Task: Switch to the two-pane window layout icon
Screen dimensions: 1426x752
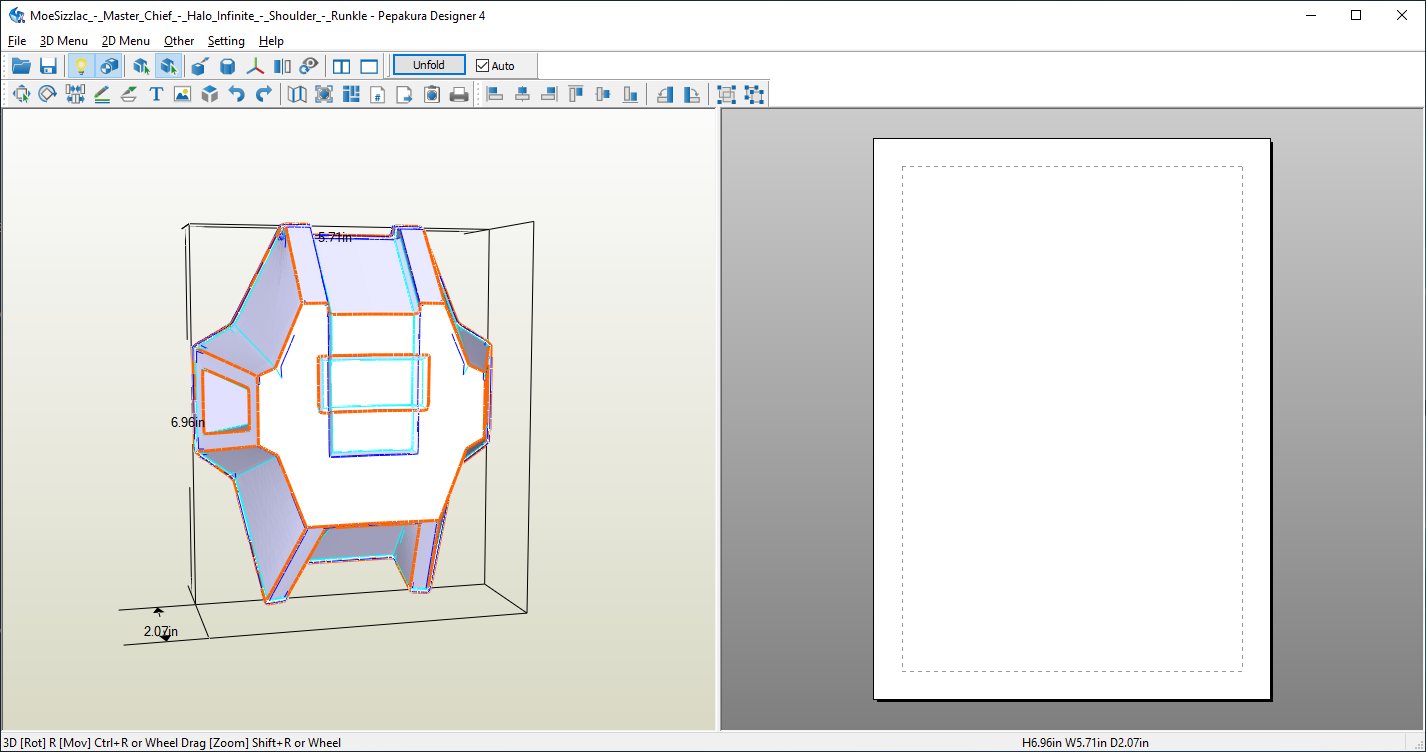Action: pos(342,66)
